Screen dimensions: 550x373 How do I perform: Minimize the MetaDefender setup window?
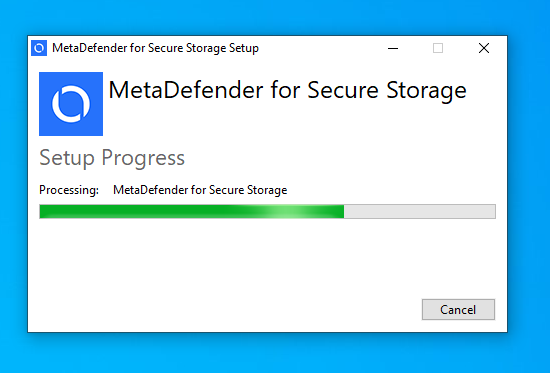(393, 48)
